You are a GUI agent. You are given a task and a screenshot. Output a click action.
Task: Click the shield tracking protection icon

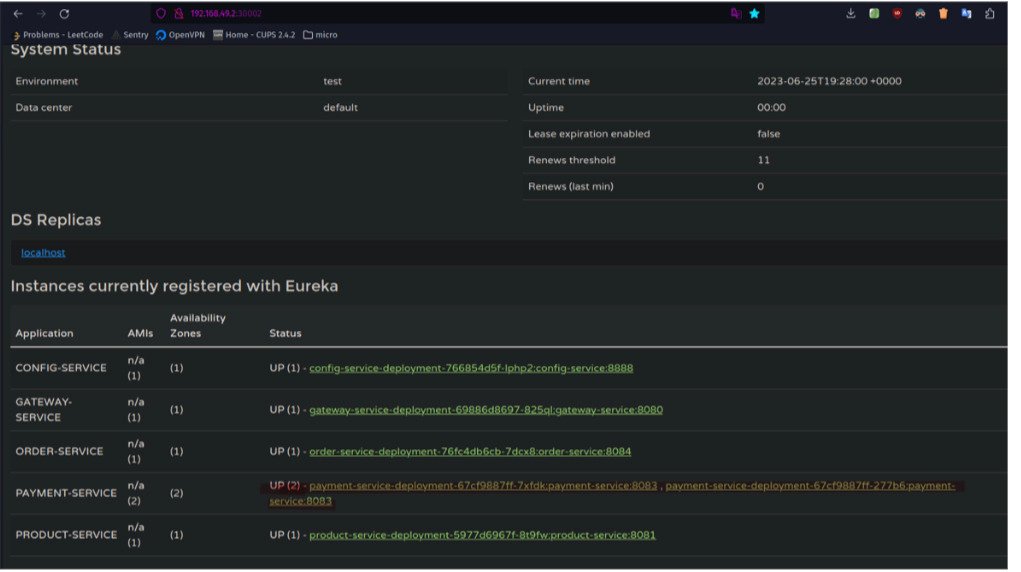pyautogui.click(x=161, y=13)
